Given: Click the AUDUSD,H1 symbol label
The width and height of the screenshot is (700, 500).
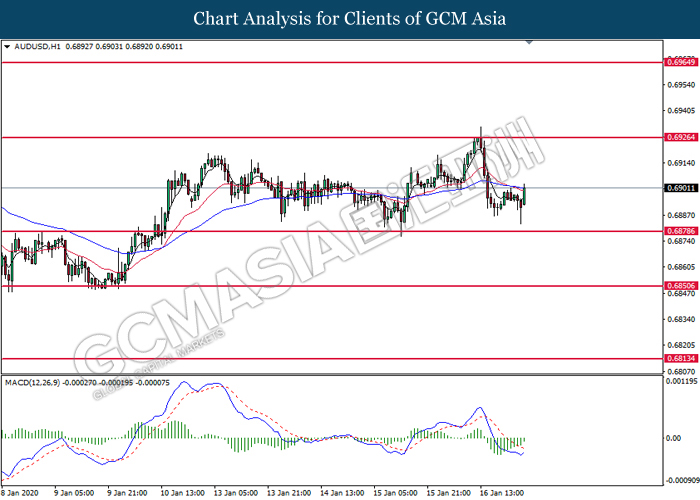Looking at the screenshot, I should 35,46.
